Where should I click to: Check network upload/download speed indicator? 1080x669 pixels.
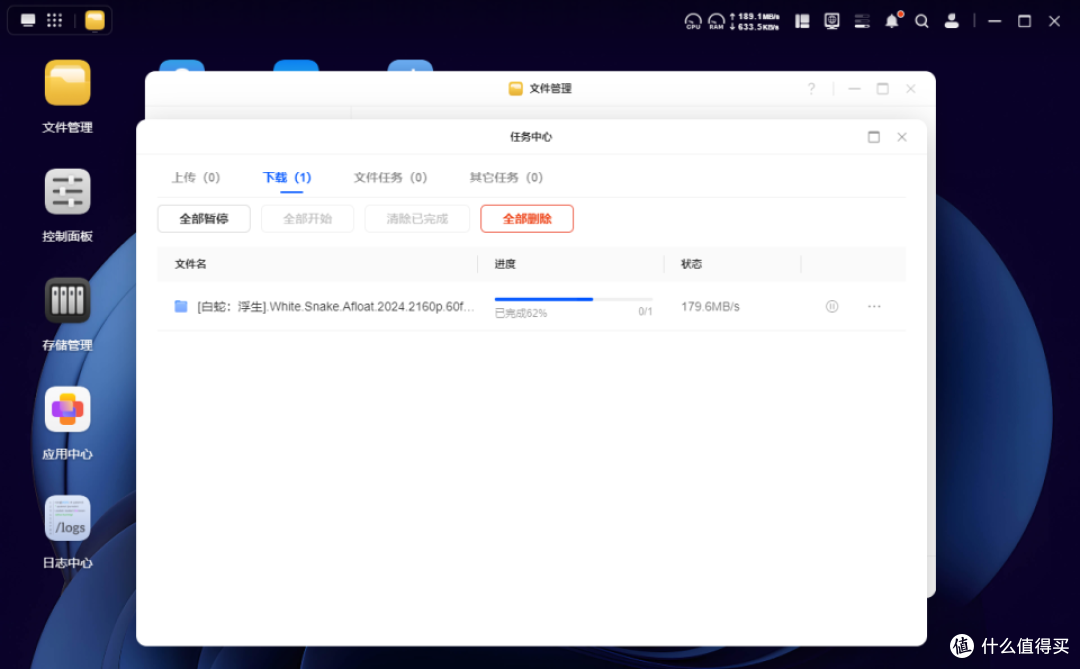(755, 21)
